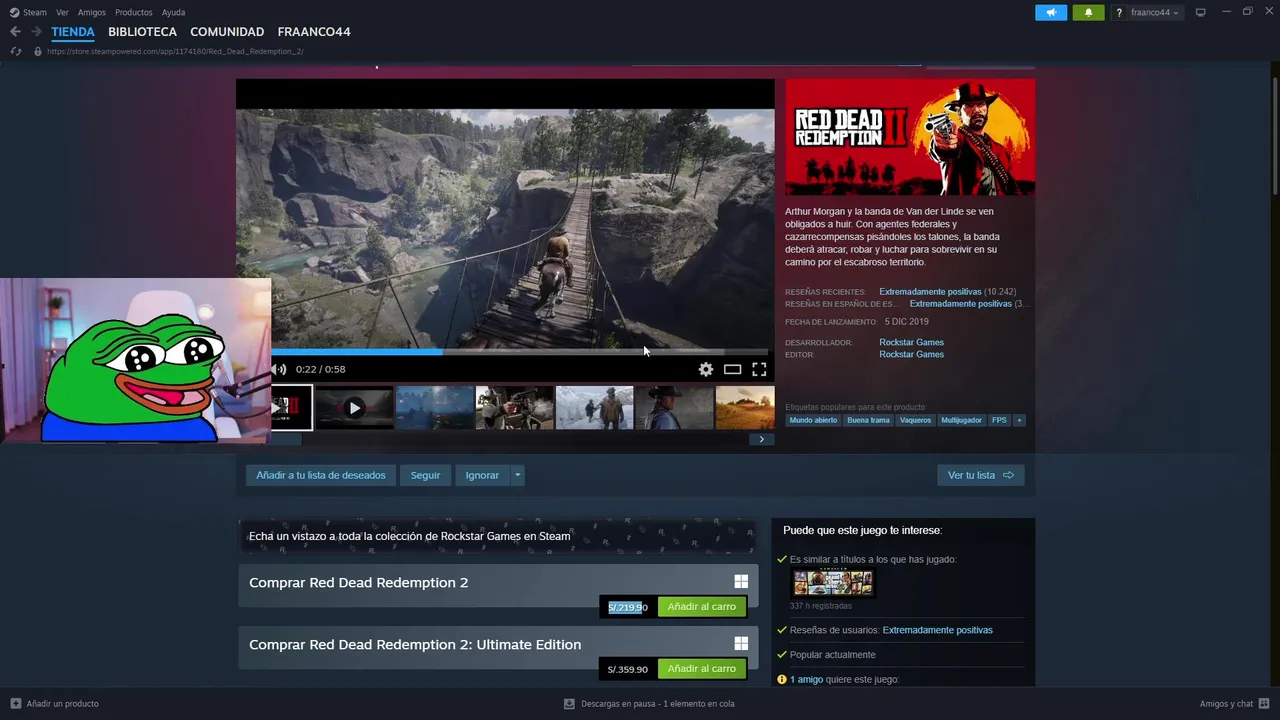The image size is (1280, 720).
Task: Advance thumbnail strip with right arrow
Action: [761, 439]
